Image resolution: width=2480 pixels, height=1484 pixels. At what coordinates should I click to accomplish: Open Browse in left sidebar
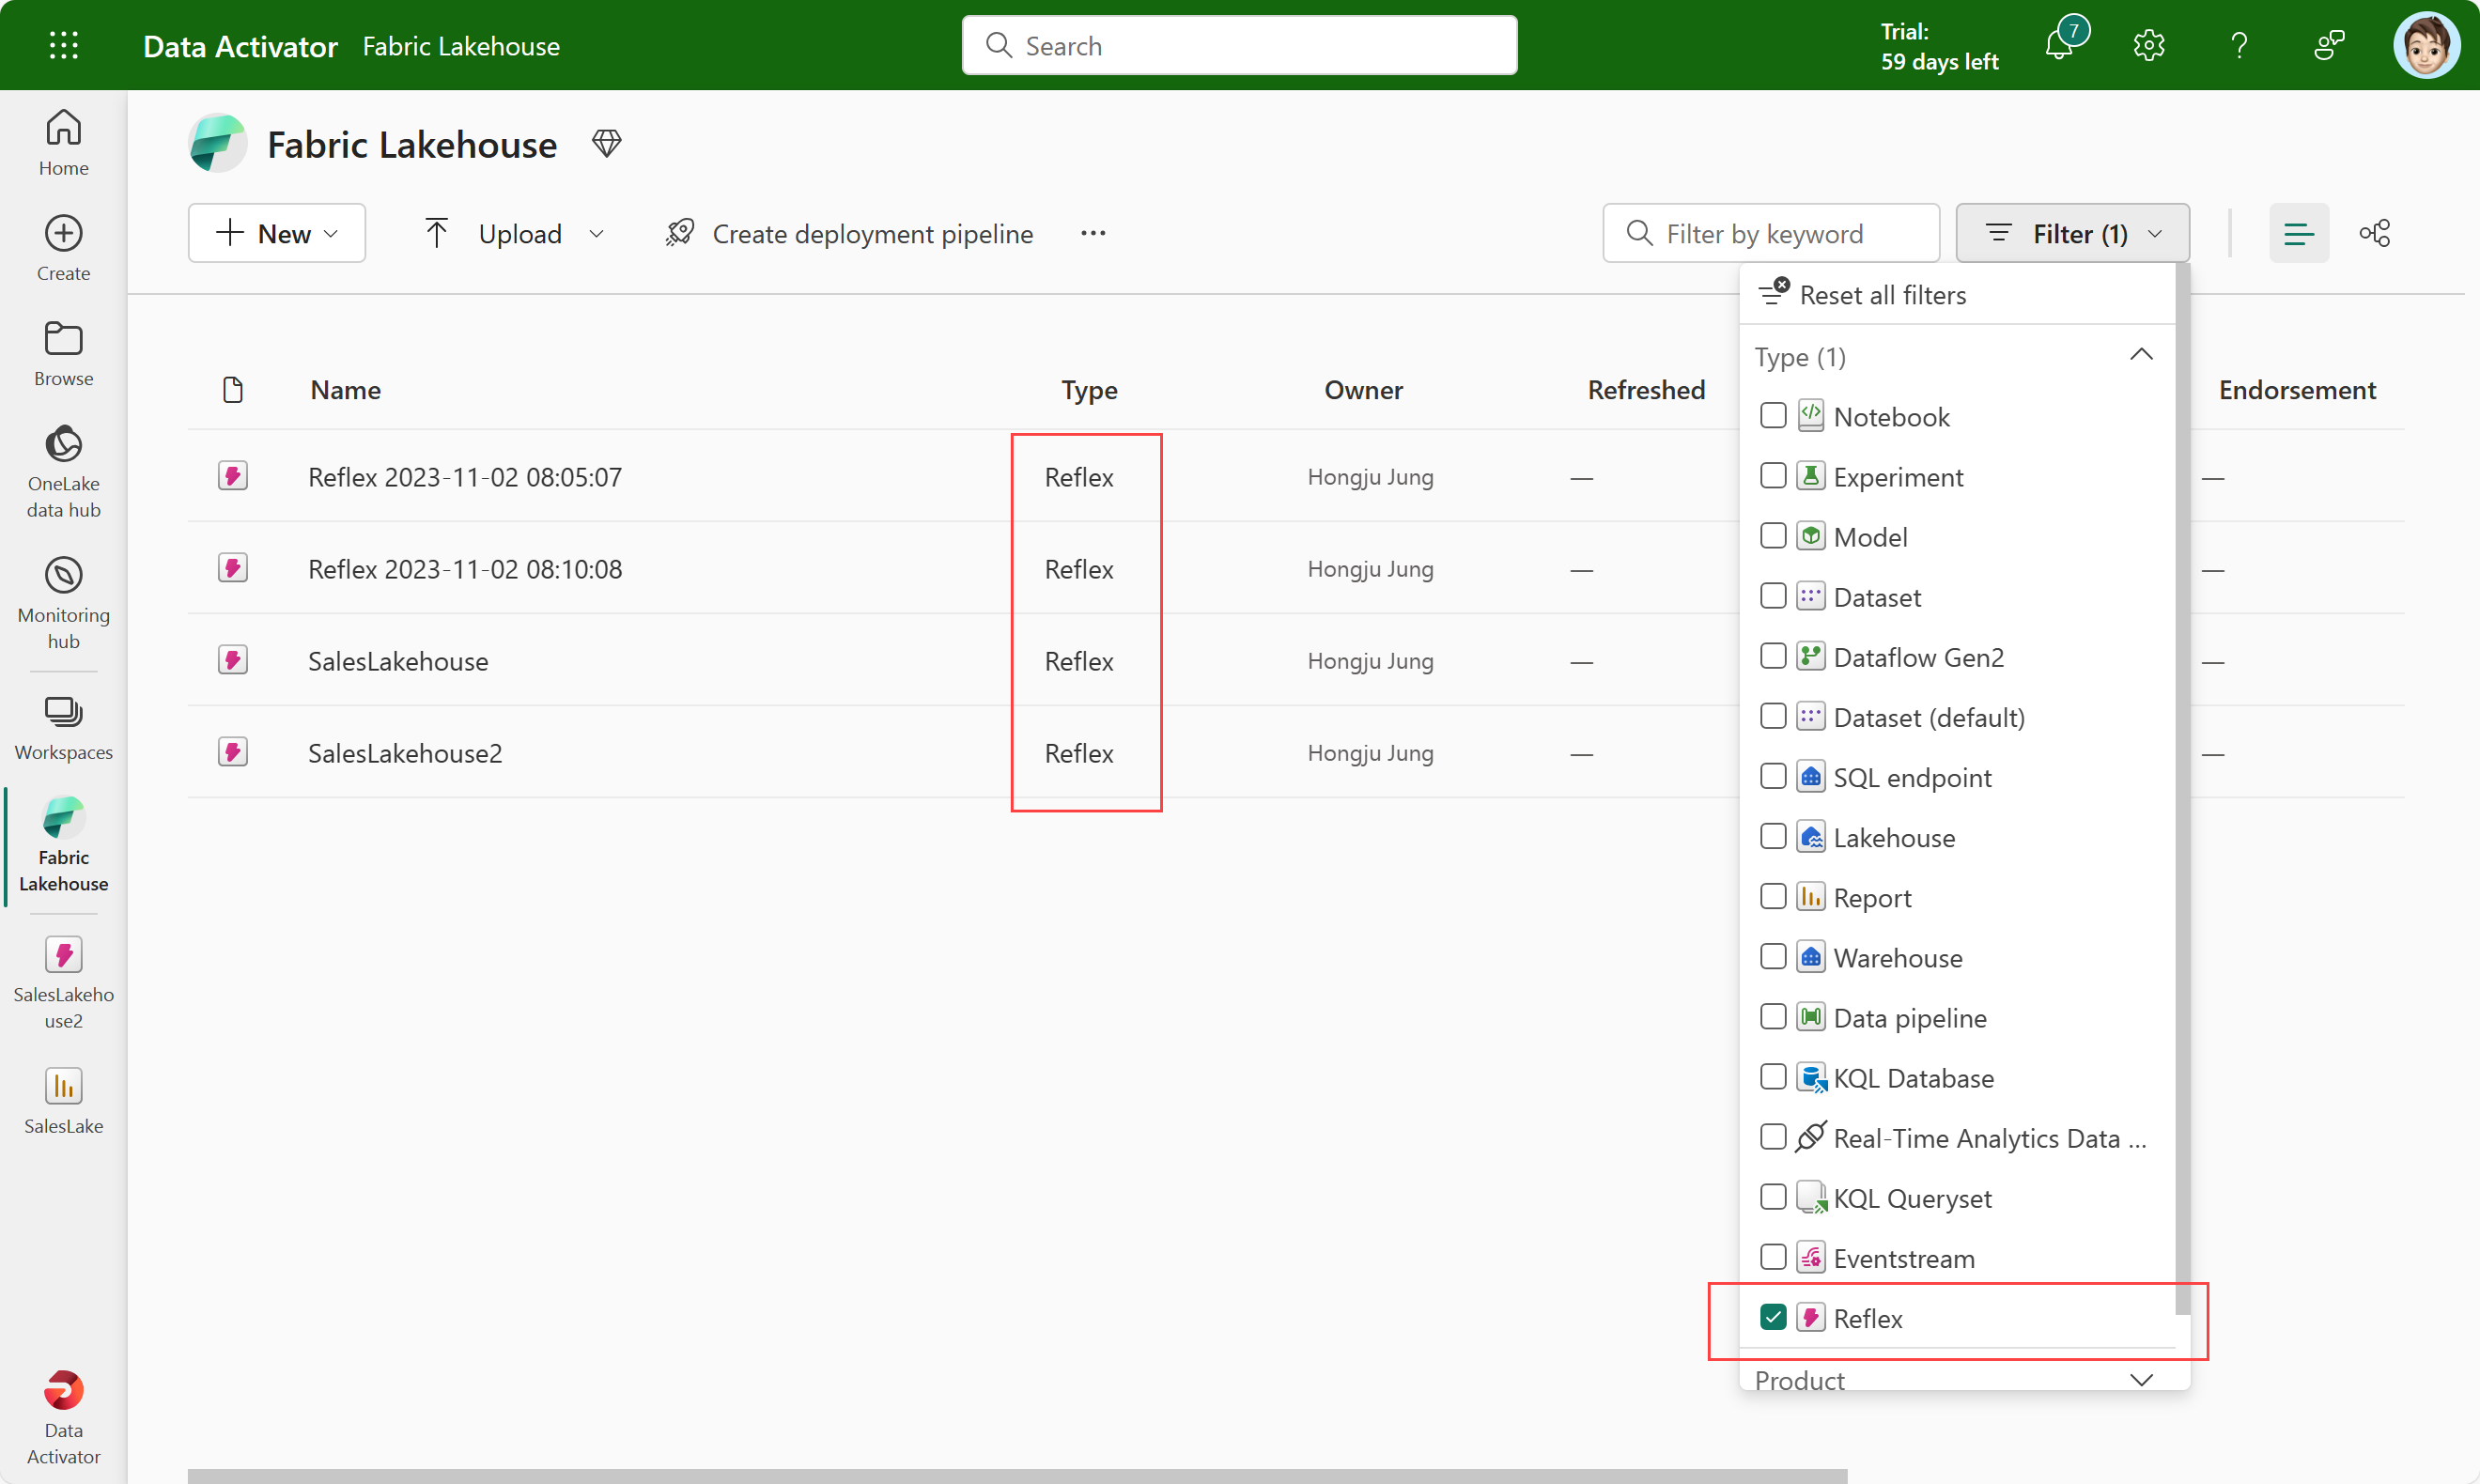click(x=63, y=353)
